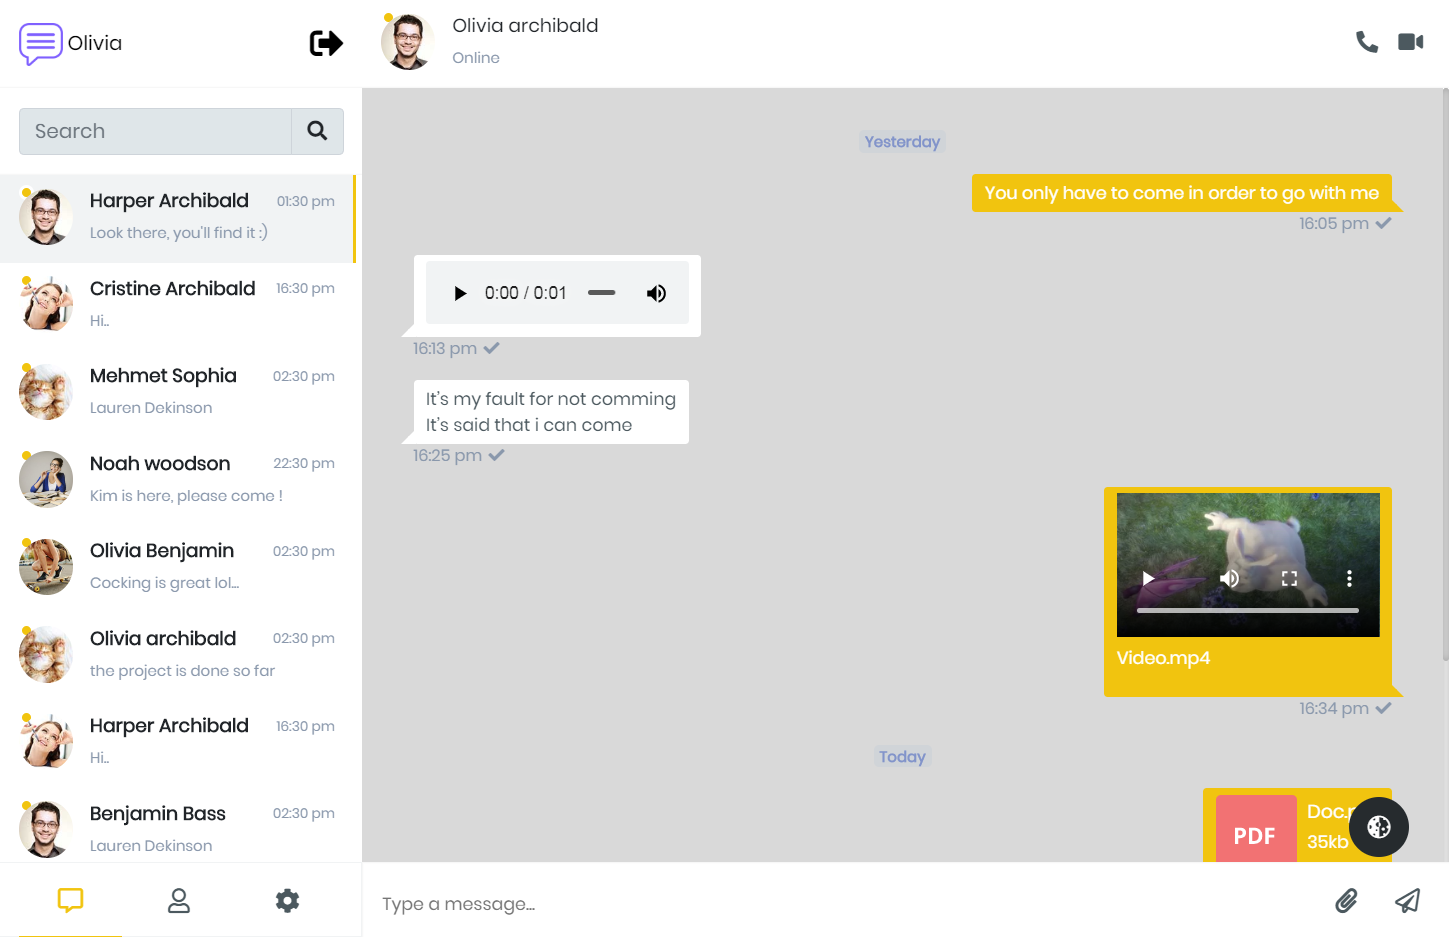1449x937 pixels.
Task: Open the Doc PDF attachment
Action: tap(1256, 830)
